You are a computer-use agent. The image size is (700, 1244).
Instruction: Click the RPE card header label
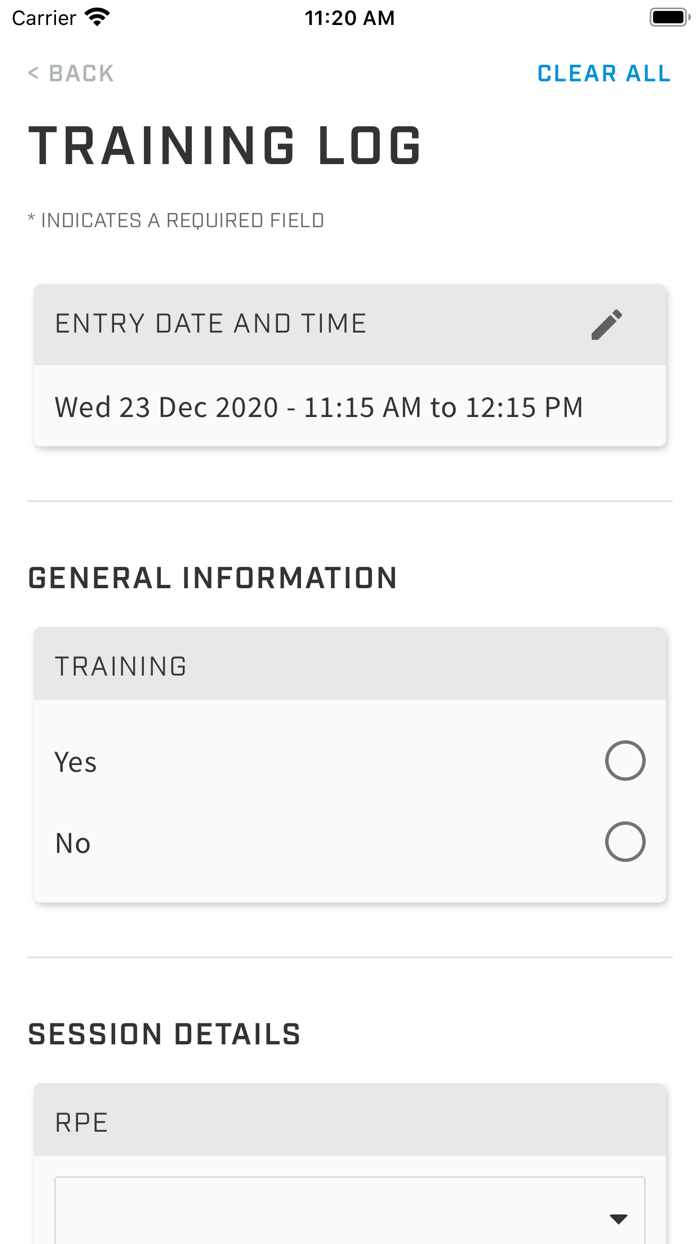(82, 1122)
